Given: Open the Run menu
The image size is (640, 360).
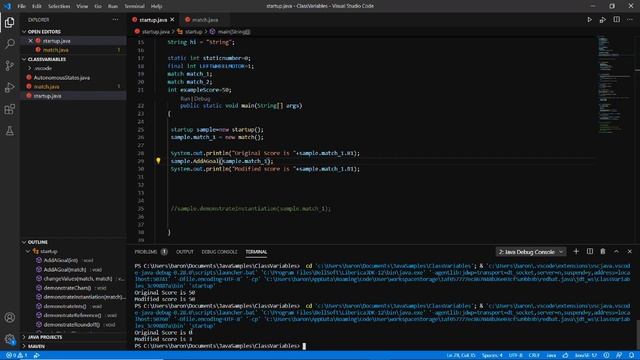Looking at the screenshot, I should (x=113, y=6).
